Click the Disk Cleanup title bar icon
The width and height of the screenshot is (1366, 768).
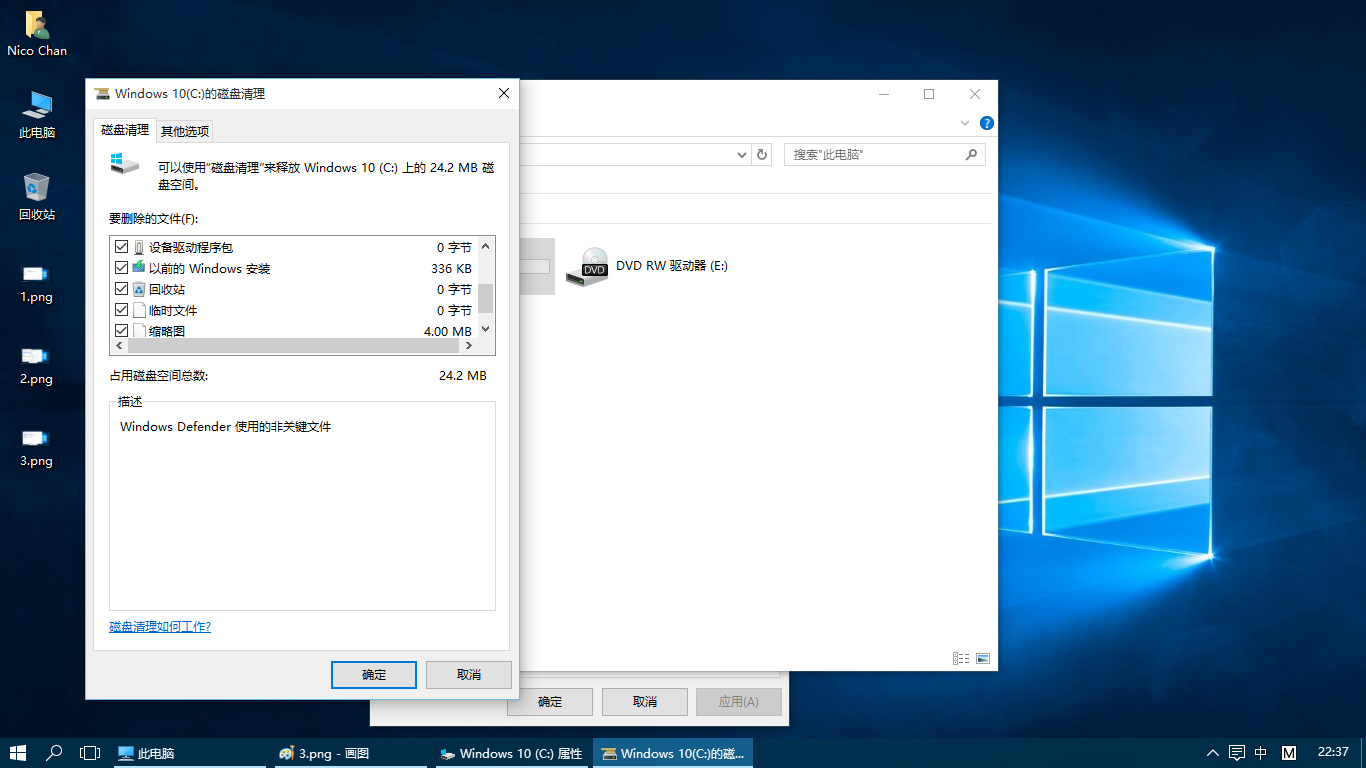point(102,94)
